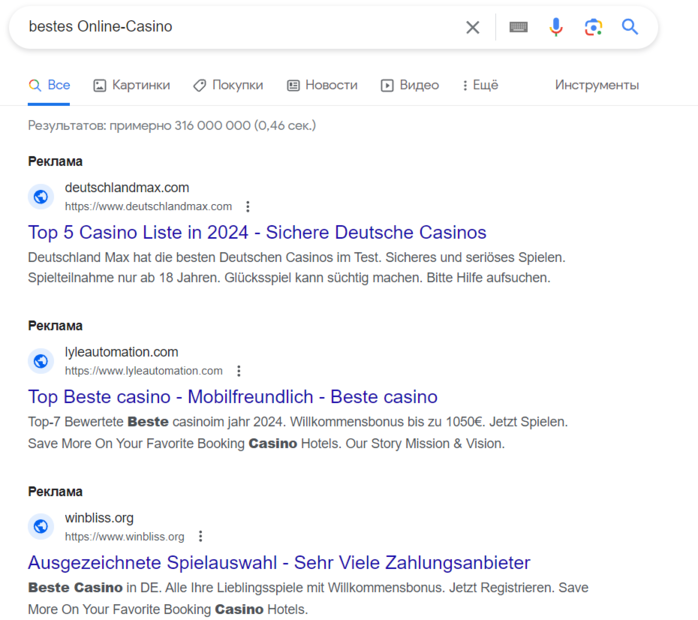Click the winbliss.org site name
Viewport: 698px width, 620px height.
coord(99,518)
